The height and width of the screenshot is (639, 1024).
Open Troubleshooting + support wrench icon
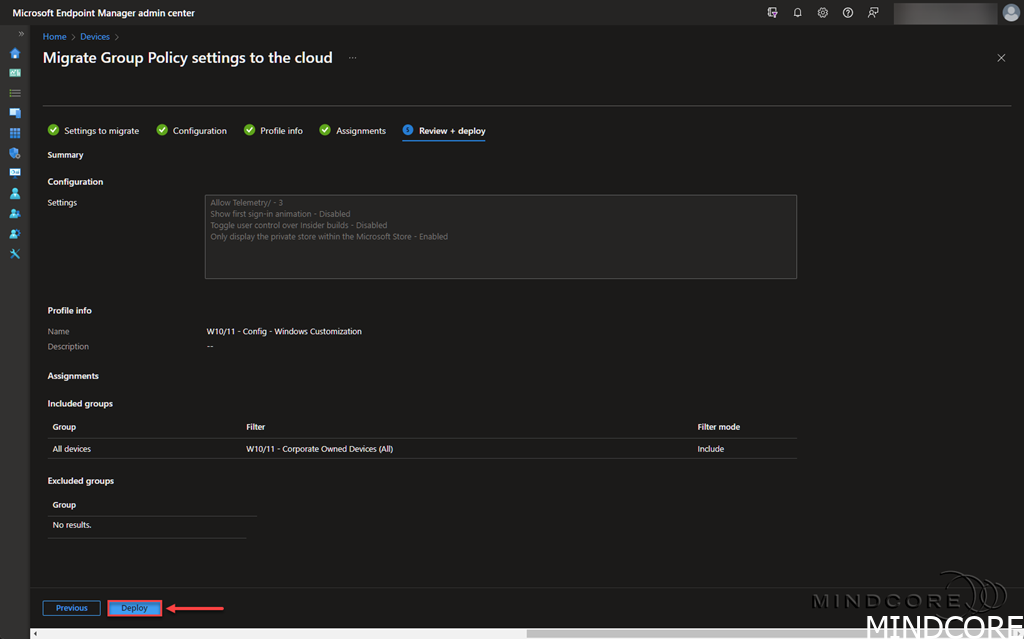tap(15, 254)
